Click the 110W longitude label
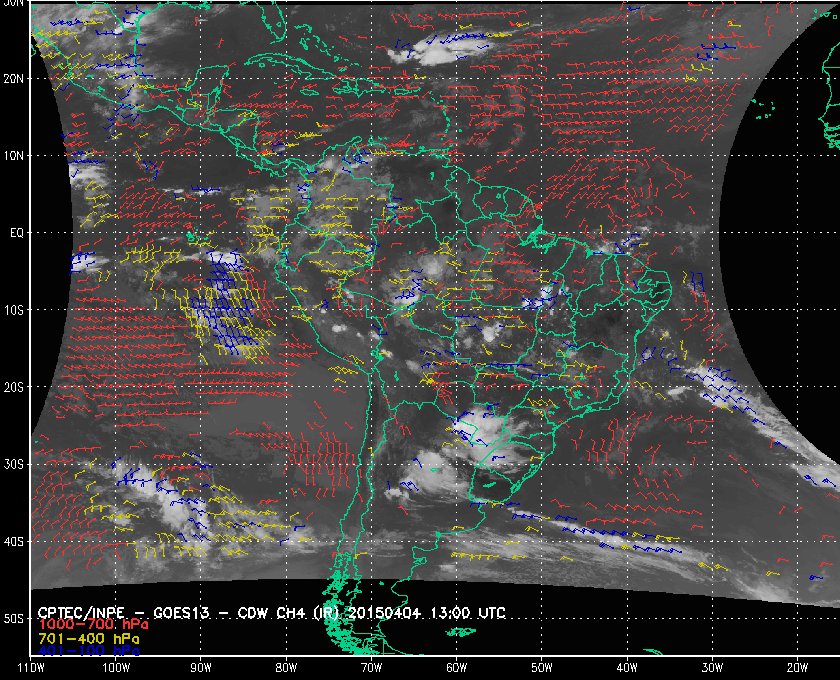Screen dimensions: 840x680 click(x=31, y=668)
